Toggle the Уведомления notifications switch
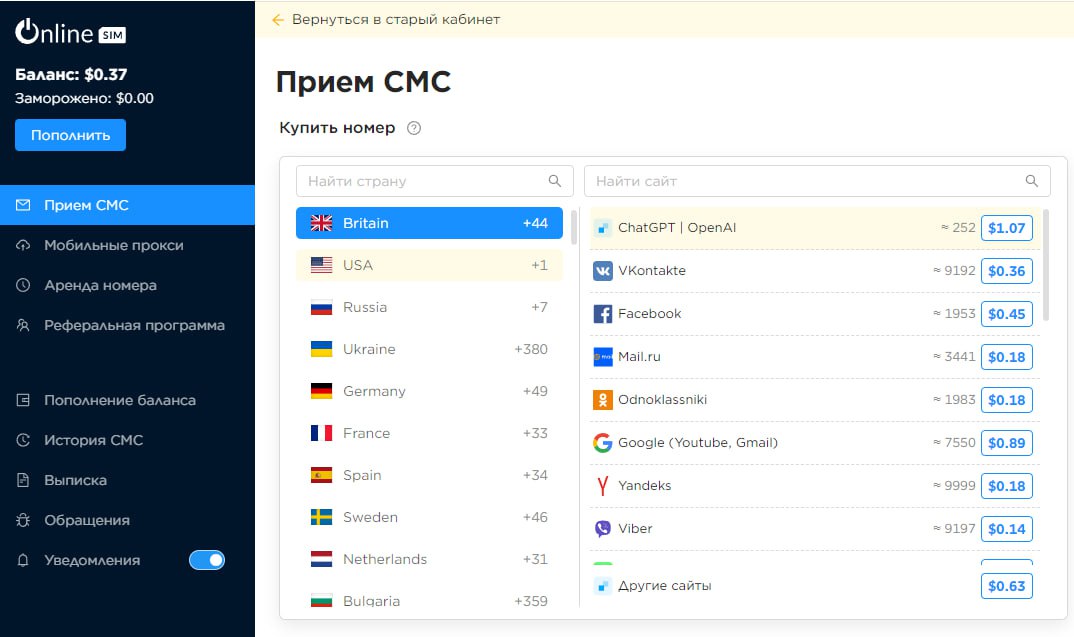This screenshot has height=637, width=1074. point(207,560)
